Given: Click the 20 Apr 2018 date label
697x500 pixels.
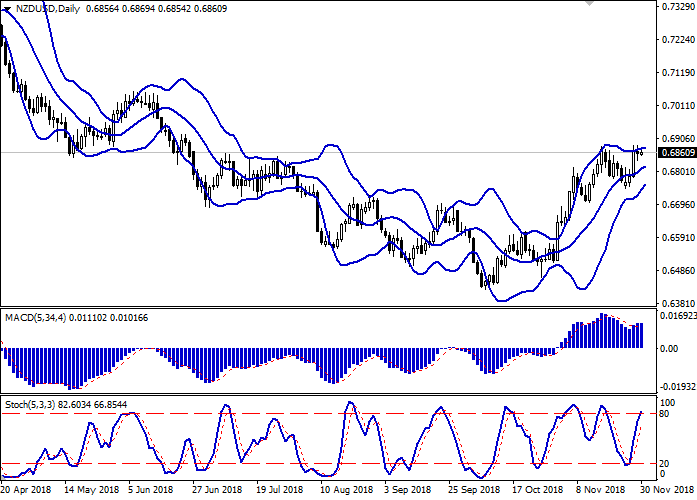Looking at the screenshot, I should pos(26,491).
